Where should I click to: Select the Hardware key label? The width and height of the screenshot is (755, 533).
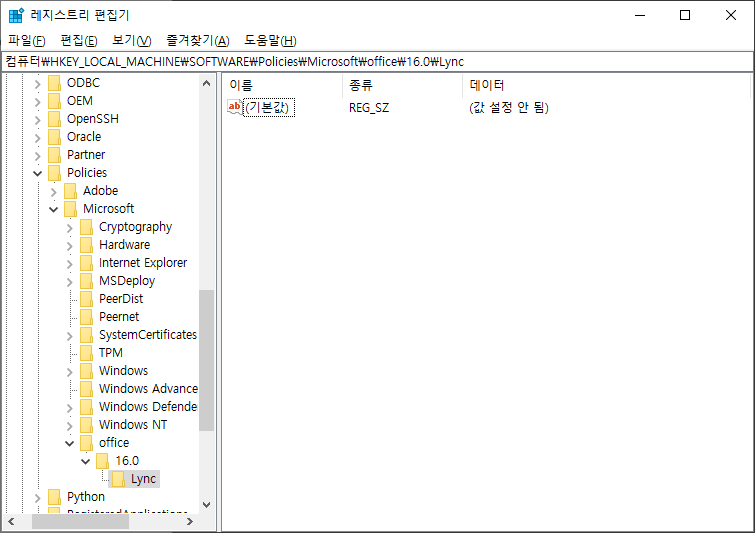(x=124, y=245)
